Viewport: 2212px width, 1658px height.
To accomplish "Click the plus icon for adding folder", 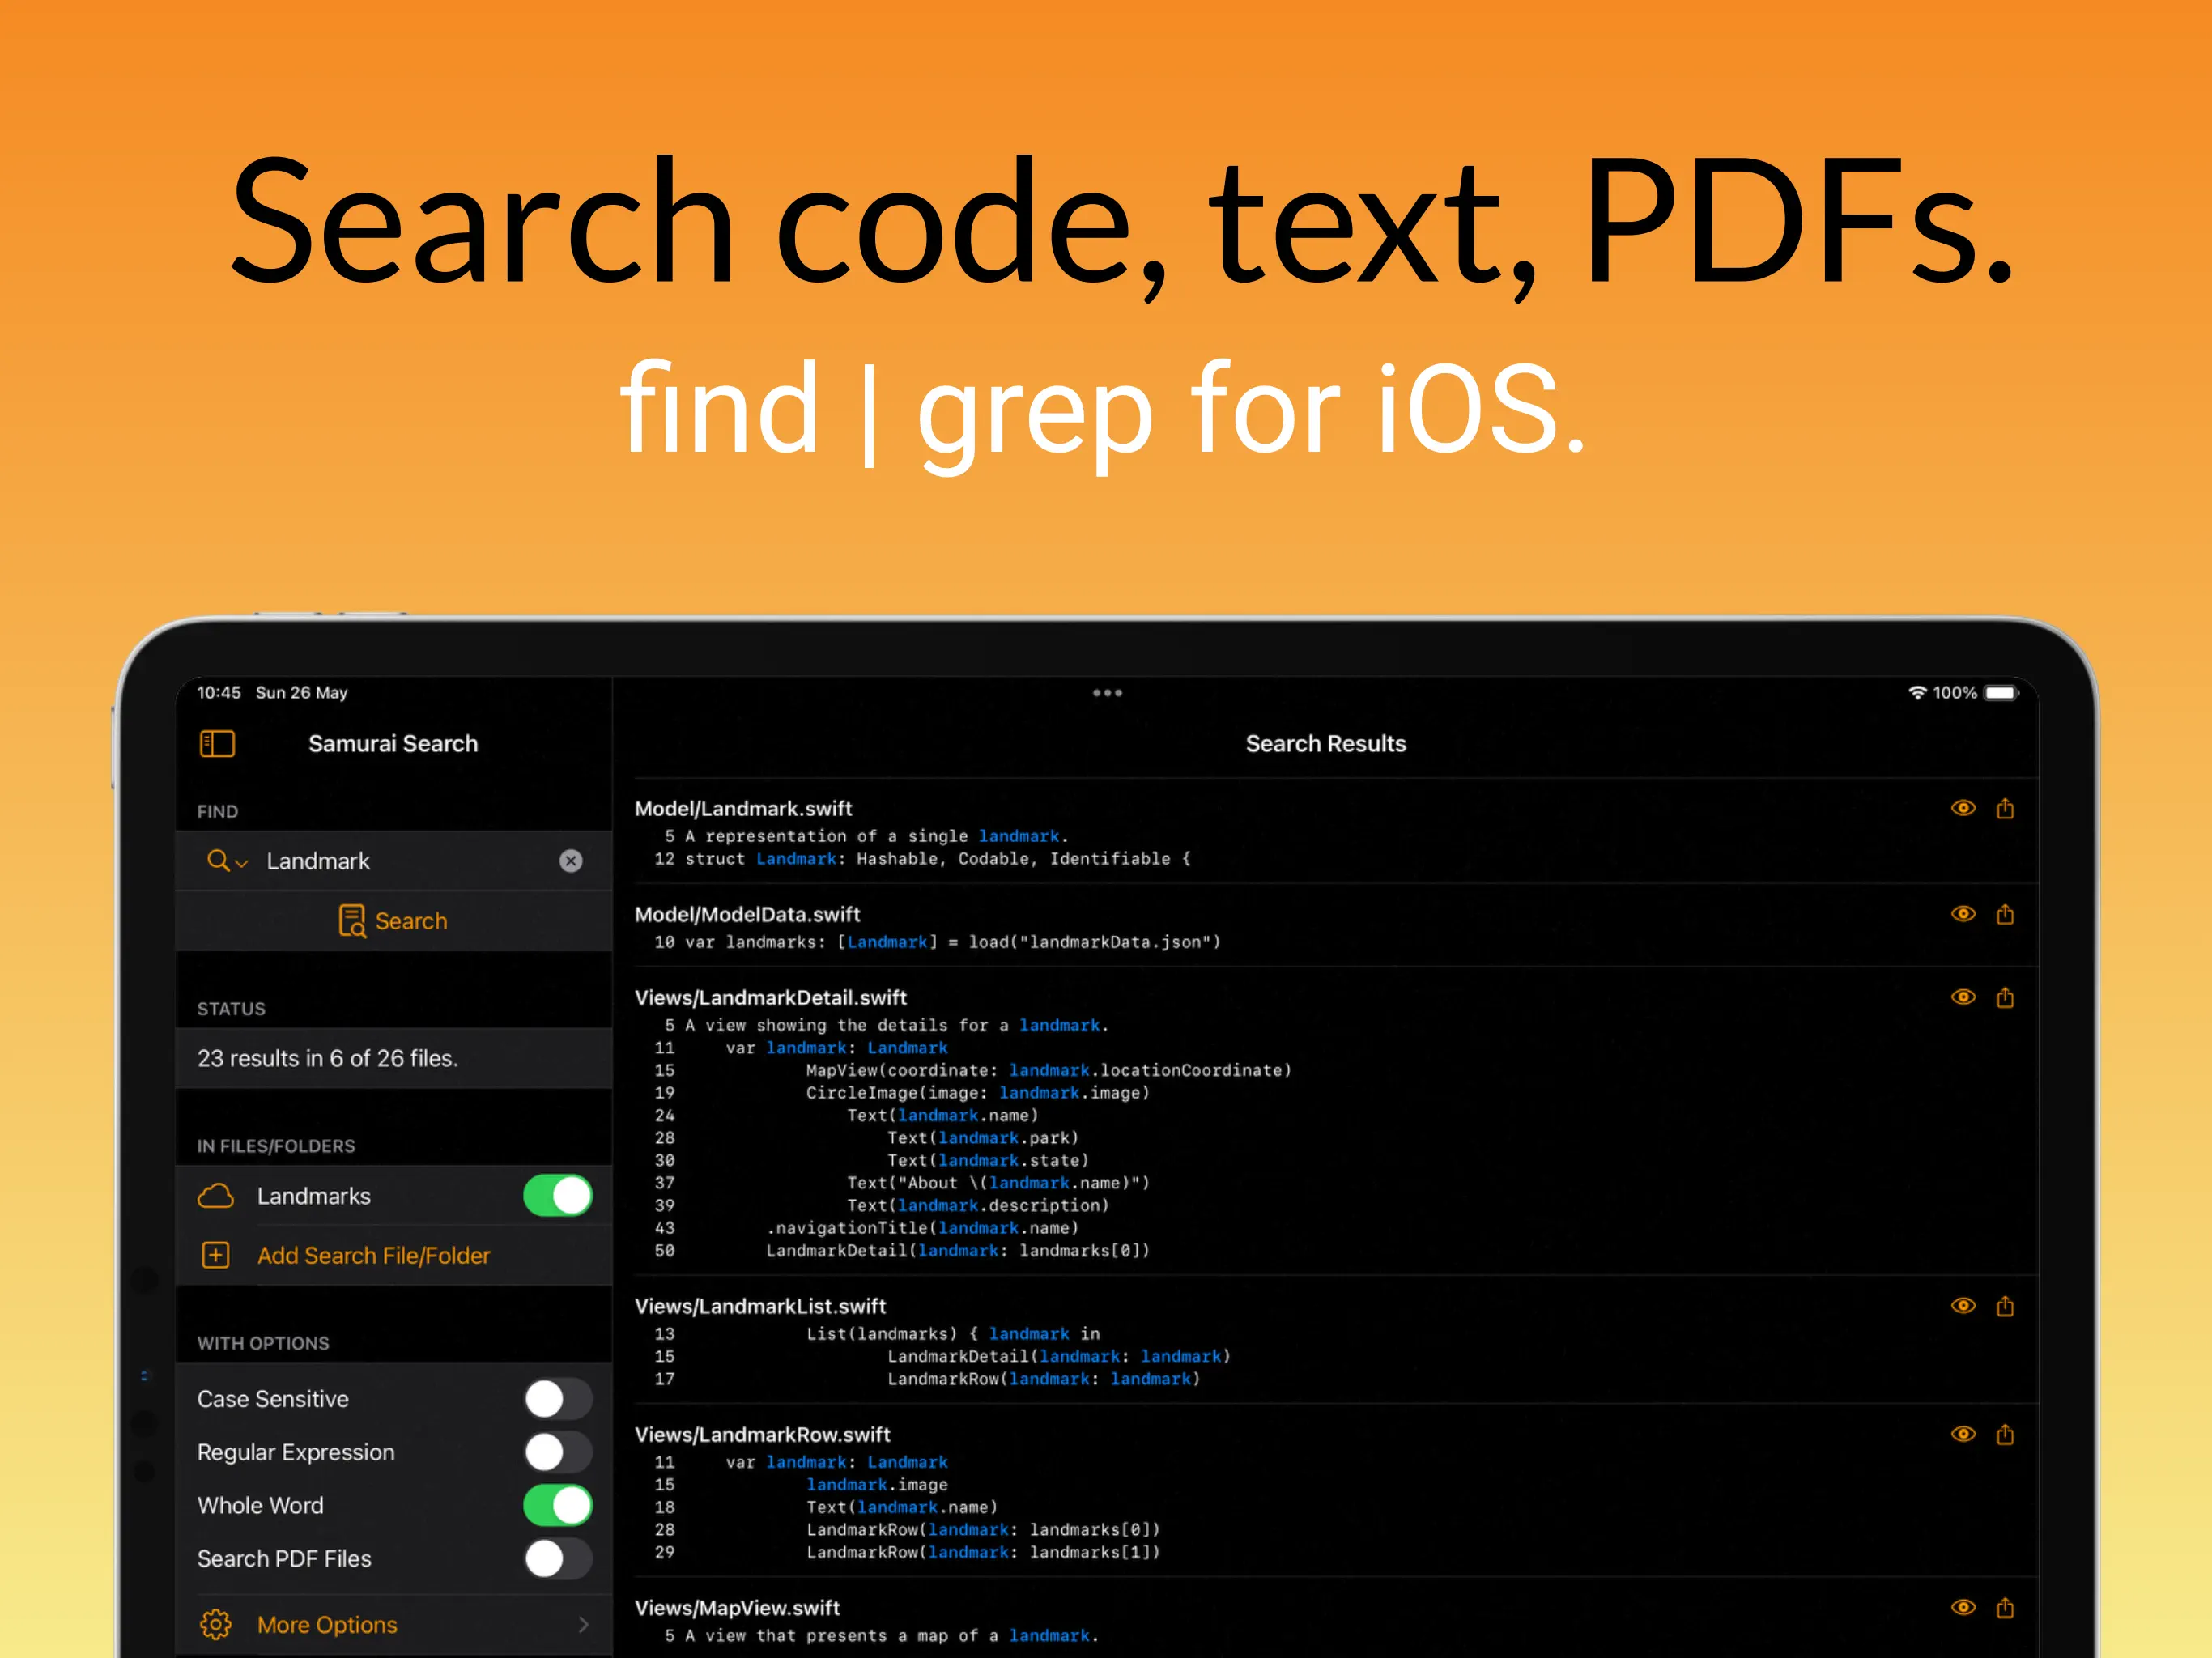I will (216, 1255).
